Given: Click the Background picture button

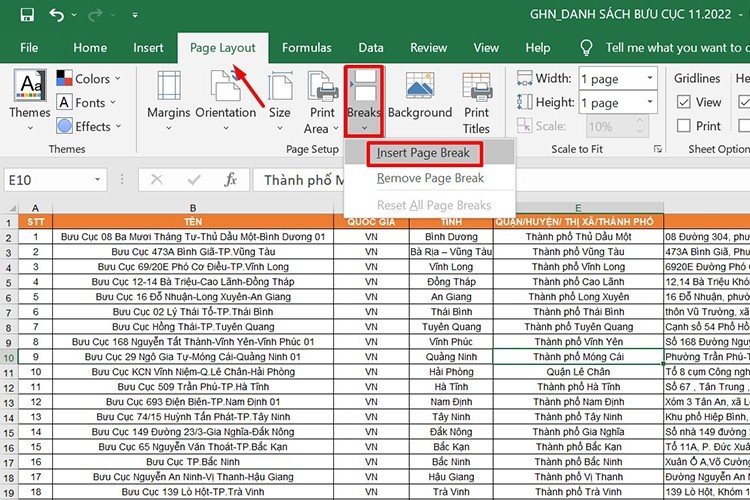Looking at the screenshot, I should [420, 96].
